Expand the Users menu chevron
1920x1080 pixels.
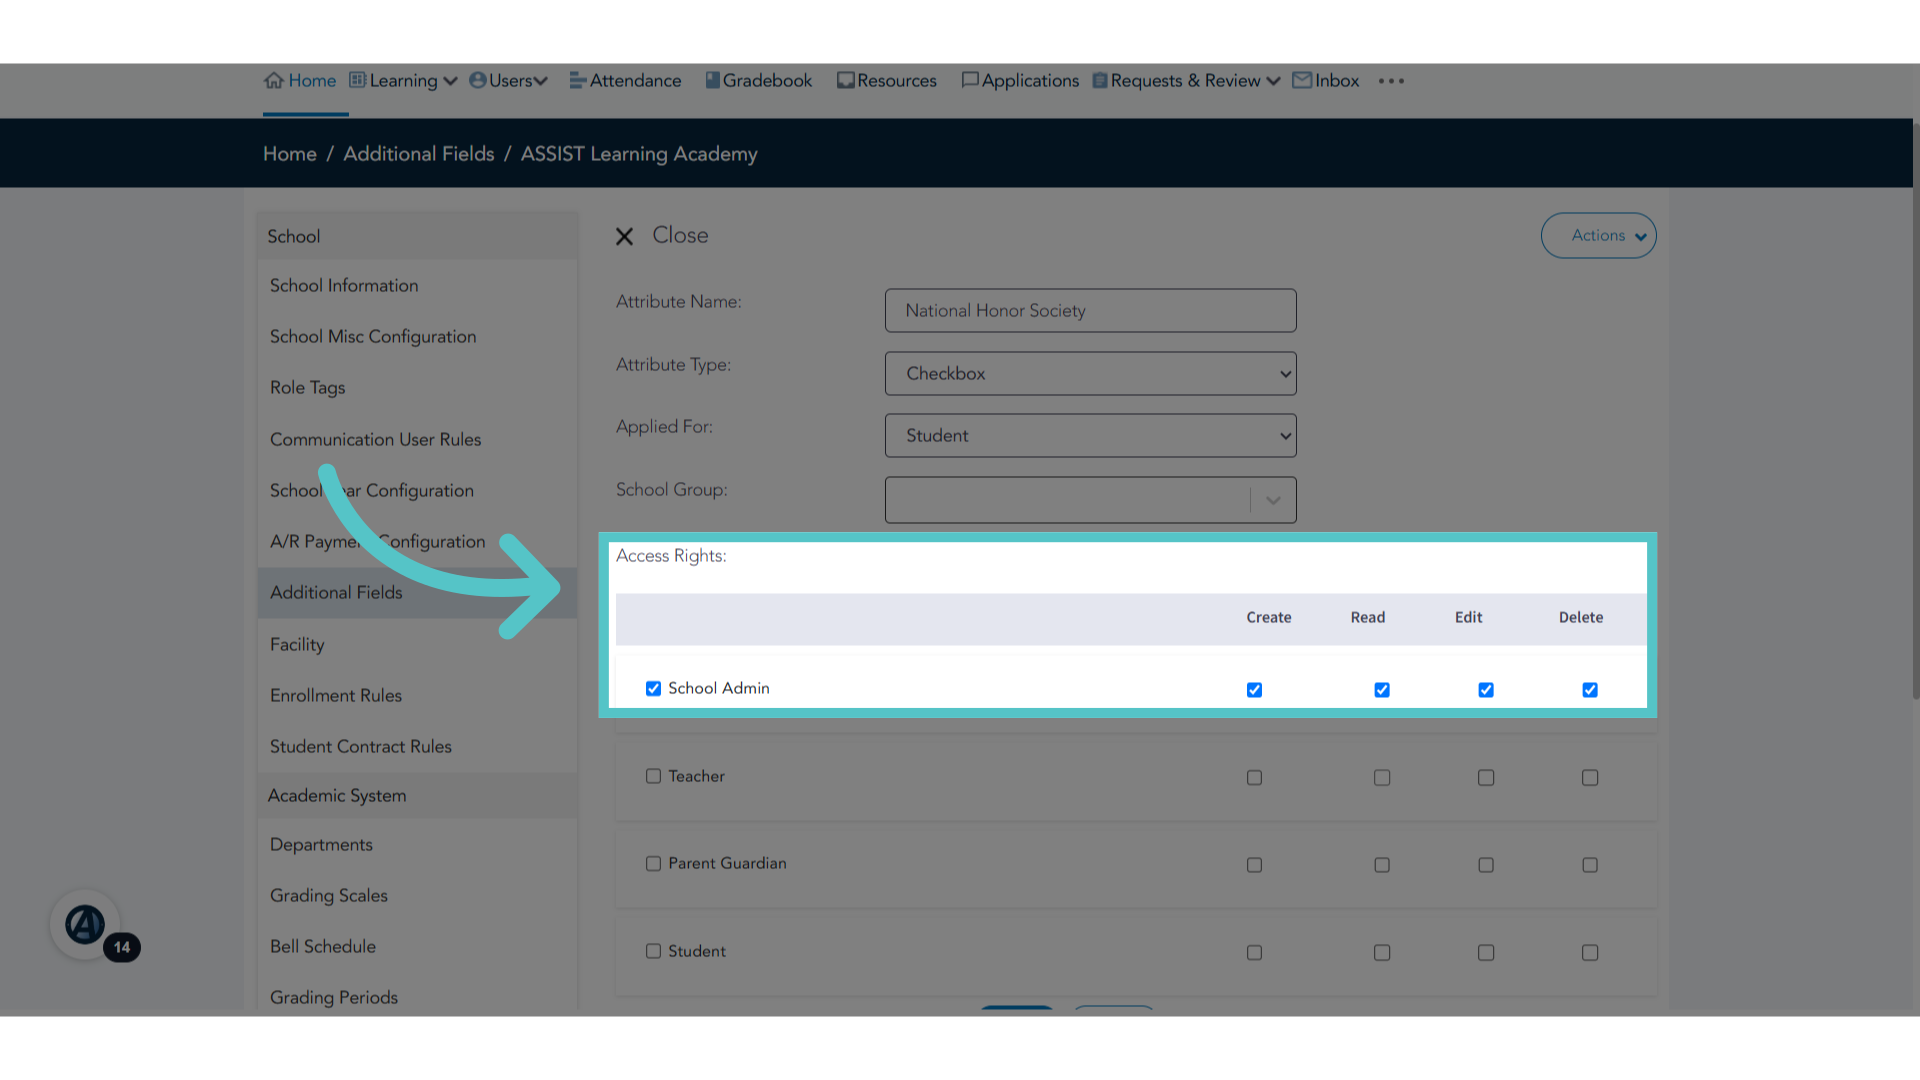(541, 81)
